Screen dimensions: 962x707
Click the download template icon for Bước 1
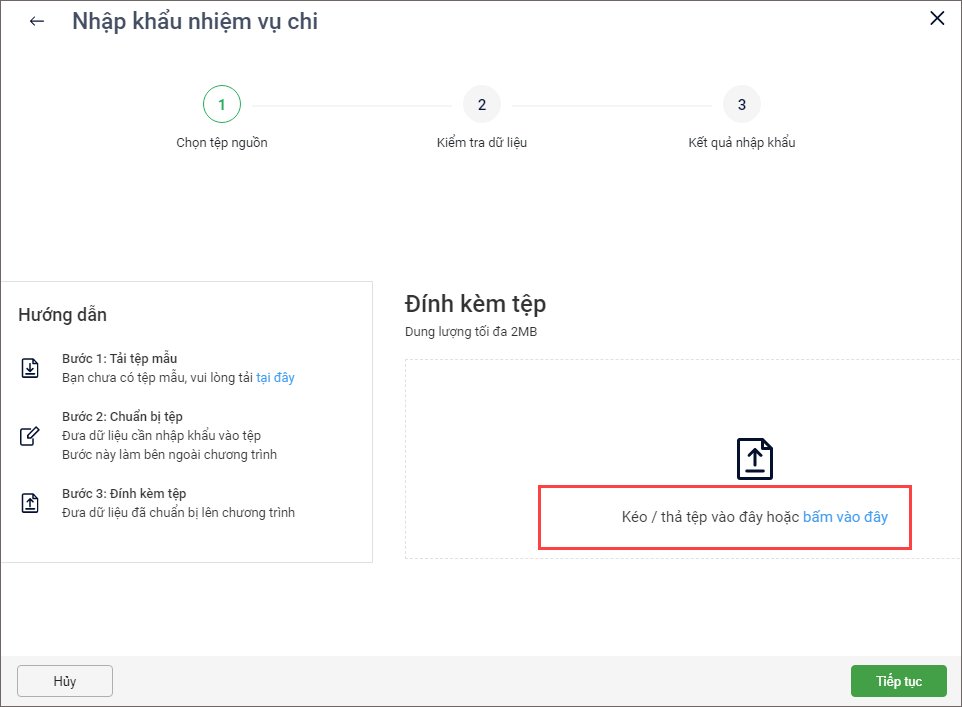tap(30, 368)
